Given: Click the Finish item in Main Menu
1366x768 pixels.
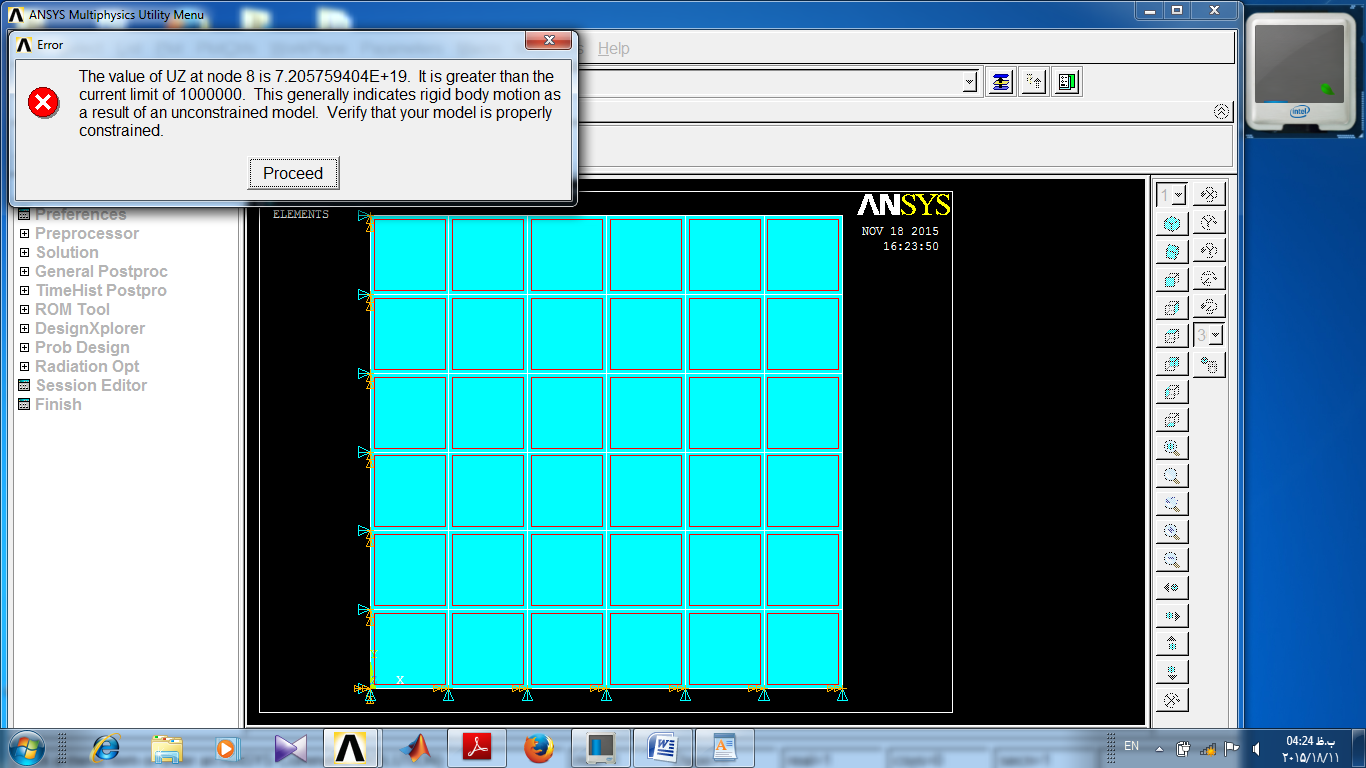Looking at the screenshot, I should click(58, 405).
